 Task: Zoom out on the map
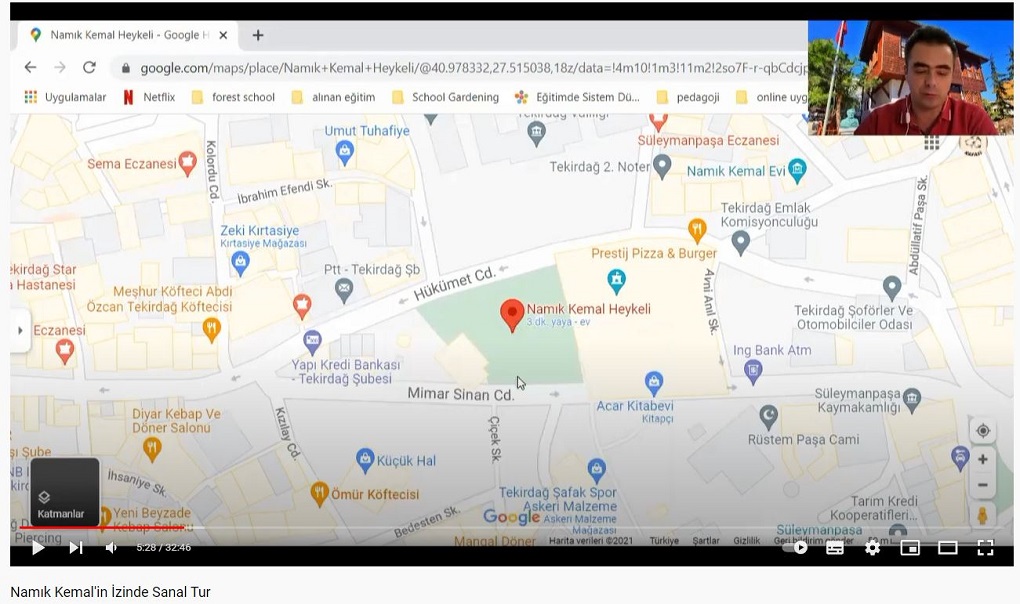coord(982,485)
